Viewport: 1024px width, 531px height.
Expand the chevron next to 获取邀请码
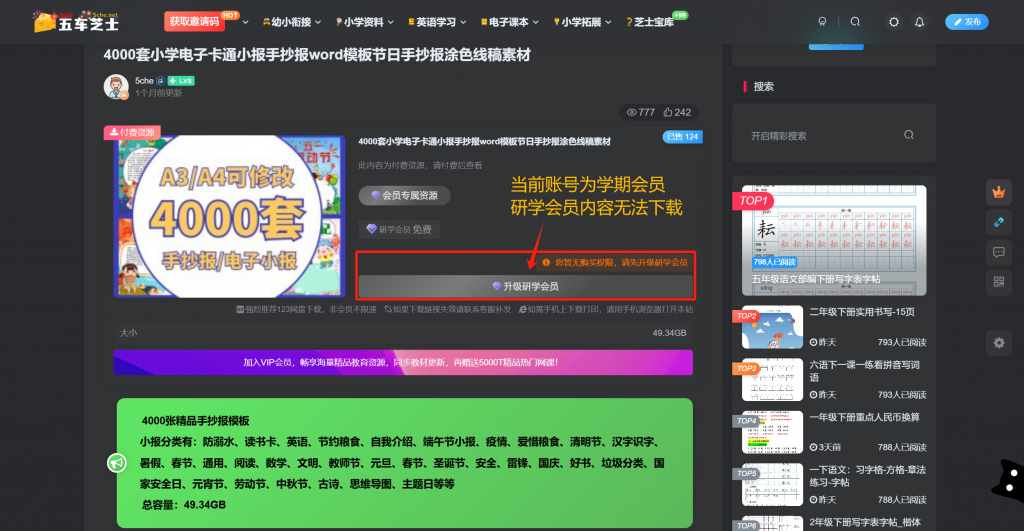click(x=246, y=22)
